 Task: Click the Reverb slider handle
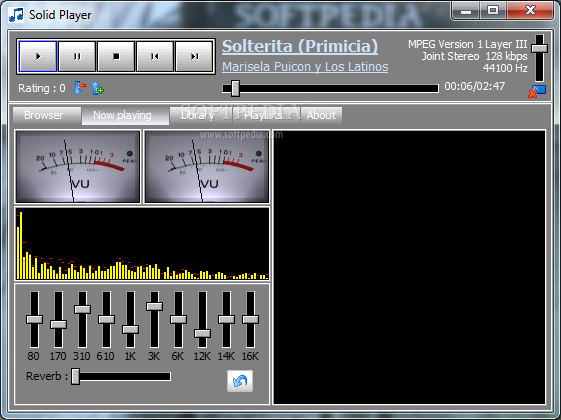(x=75, y=377)
